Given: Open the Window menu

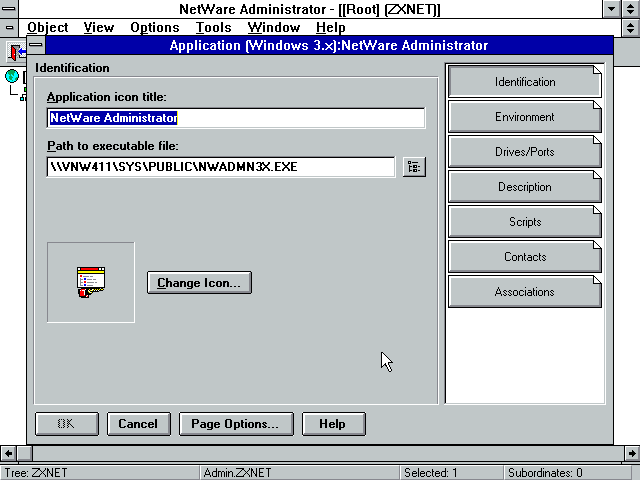Looking at the screenshot, I should (x=273, y=27).
